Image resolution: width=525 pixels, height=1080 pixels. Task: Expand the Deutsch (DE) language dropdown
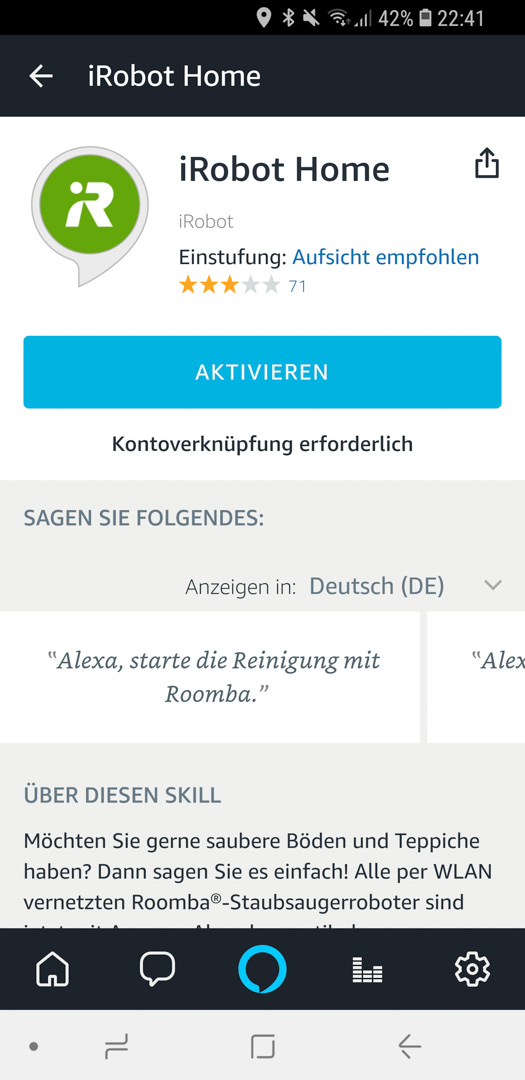377,586
